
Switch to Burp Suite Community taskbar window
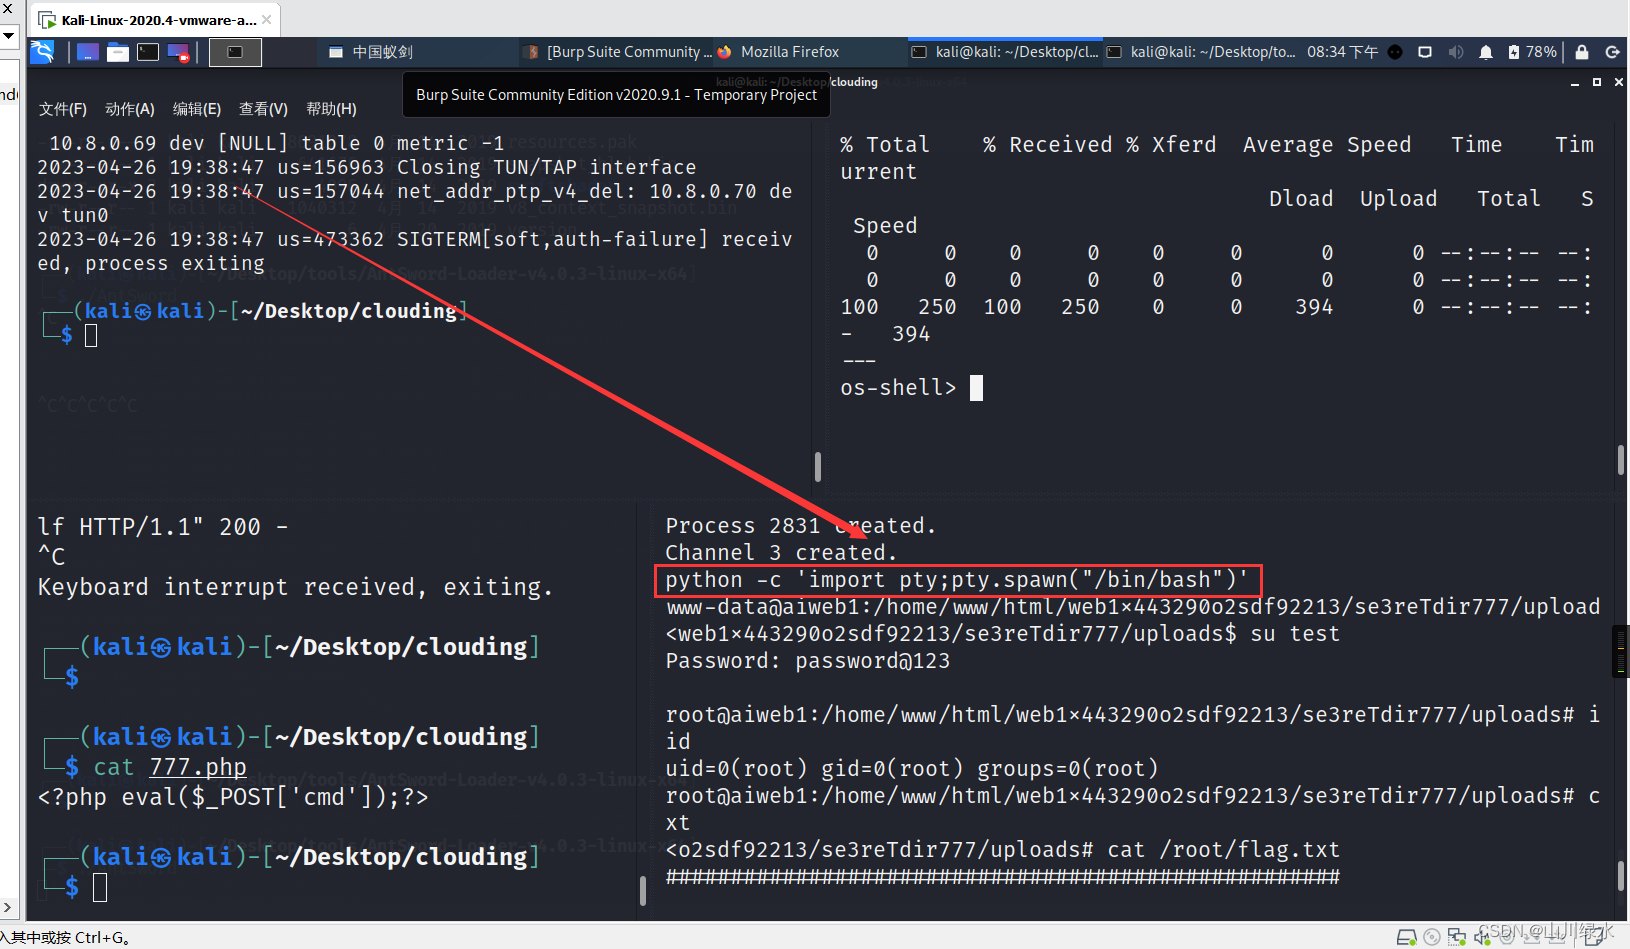619,52
